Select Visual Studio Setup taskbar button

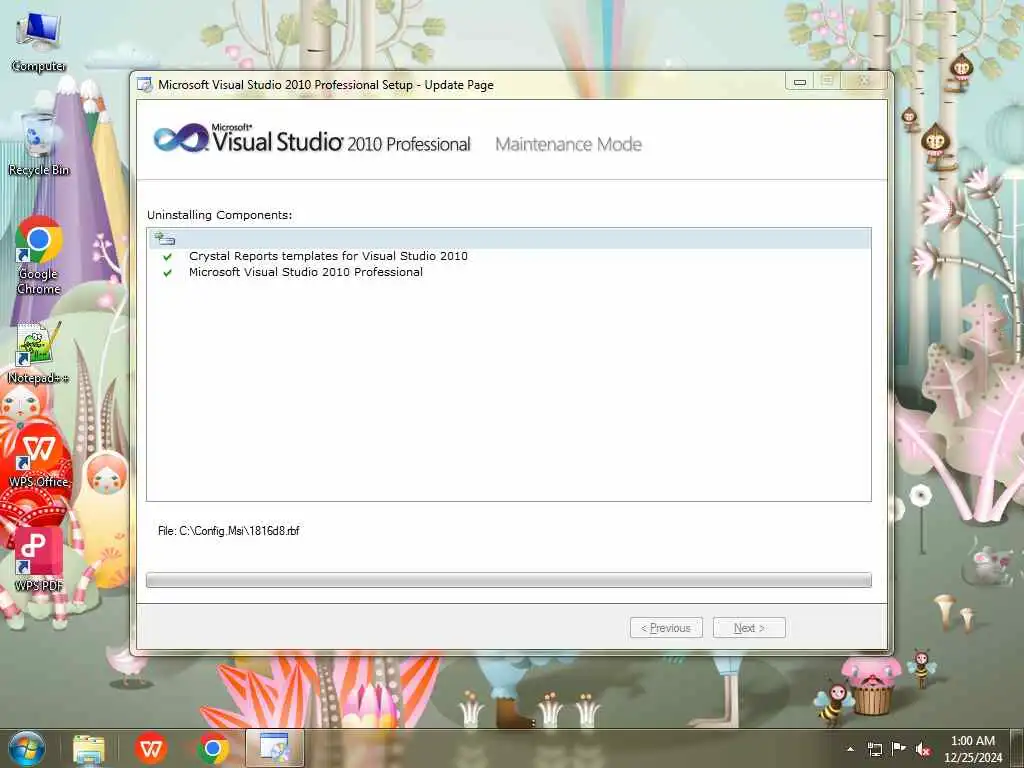274,748
